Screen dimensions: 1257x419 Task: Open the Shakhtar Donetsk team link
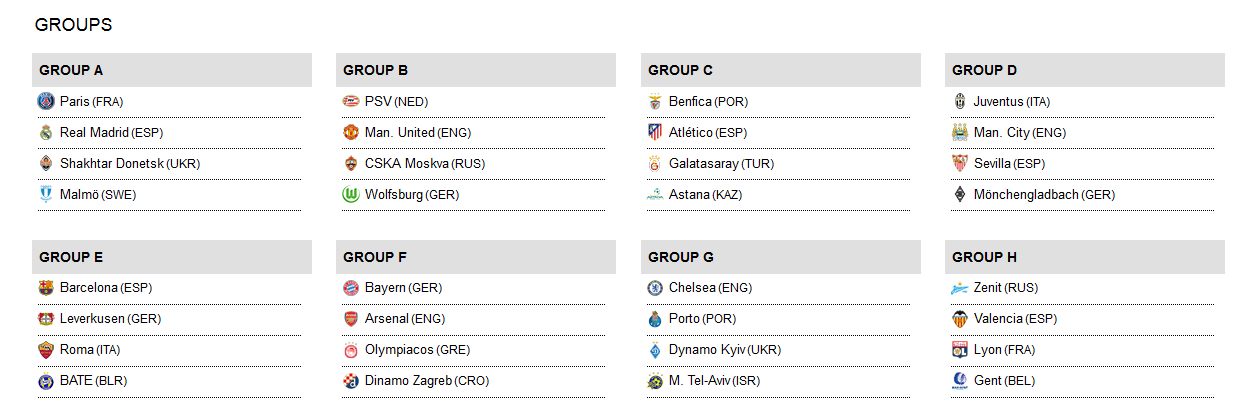111,164
